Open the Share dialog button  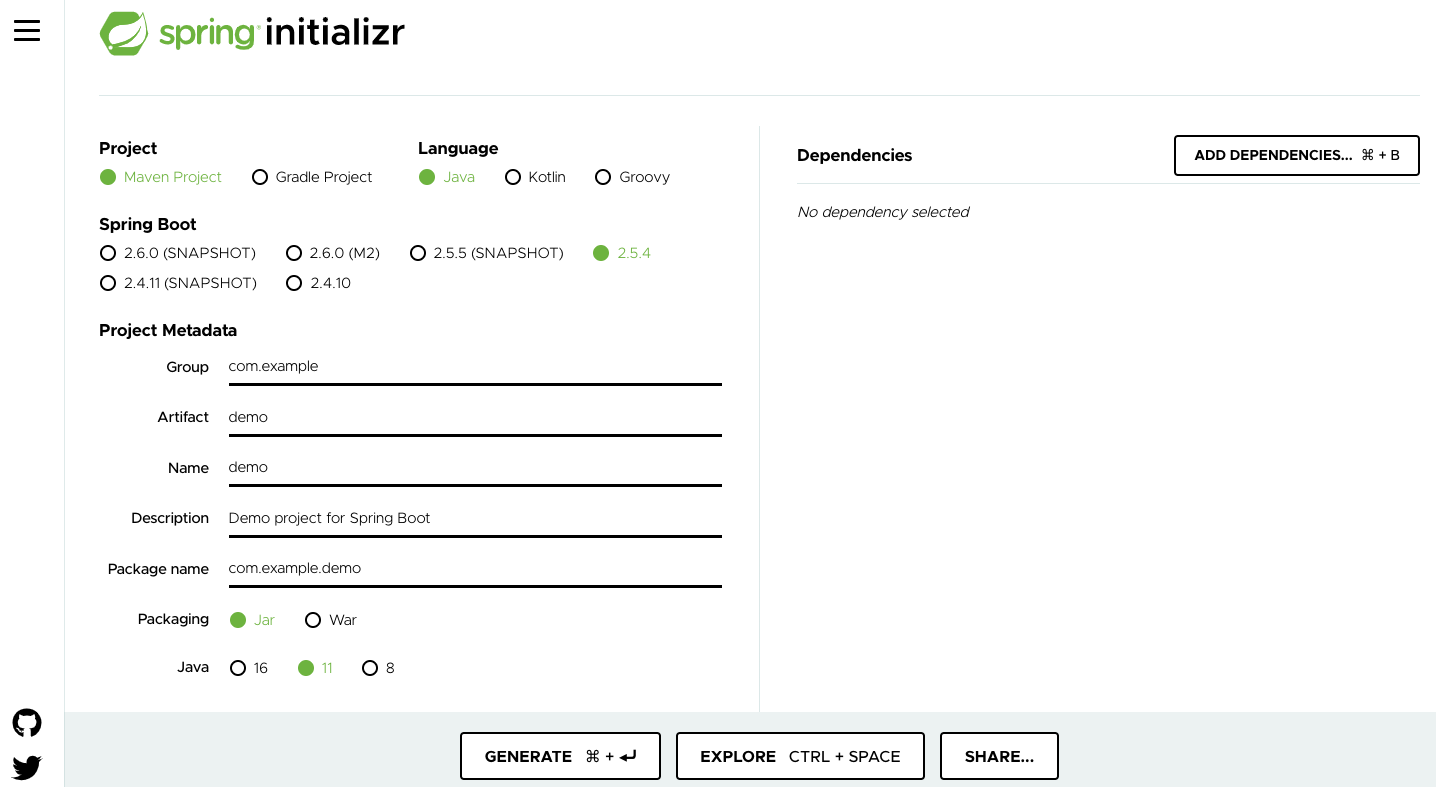pyautogui.click(x=999, y=756)
